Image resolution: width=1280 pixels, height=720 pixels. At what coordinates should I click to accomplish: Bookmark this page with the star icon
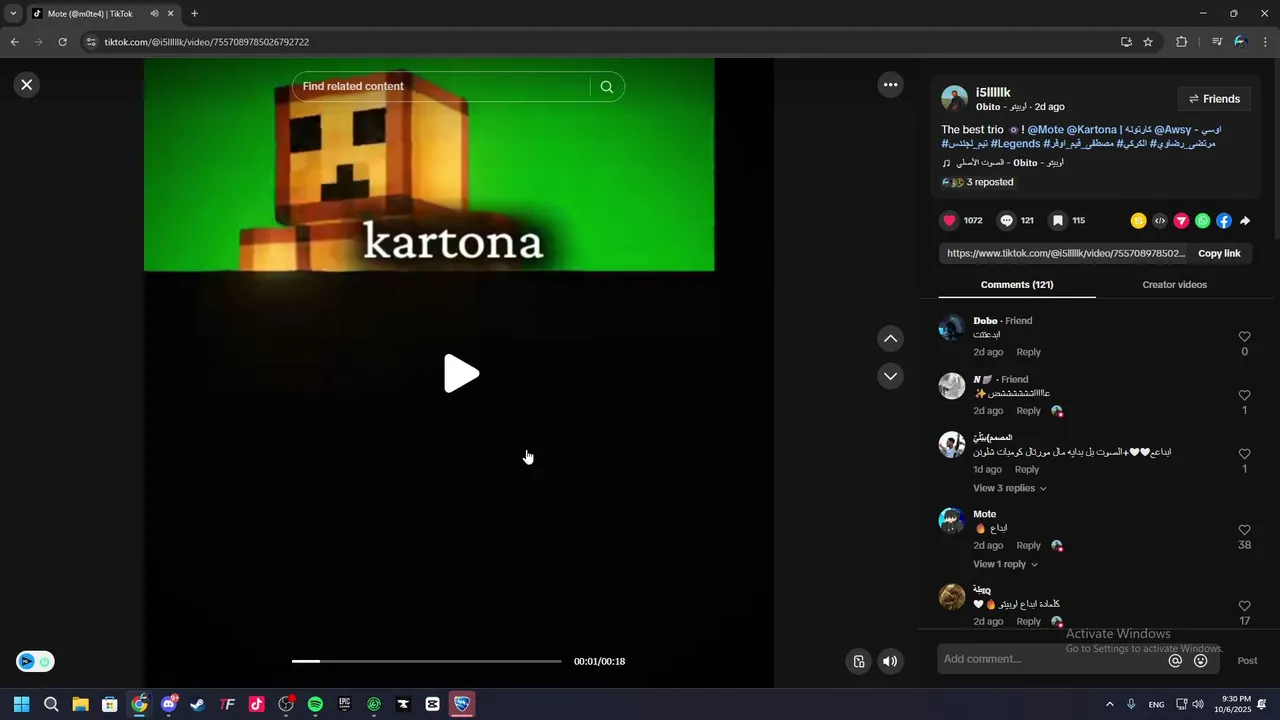[1148, 42]
